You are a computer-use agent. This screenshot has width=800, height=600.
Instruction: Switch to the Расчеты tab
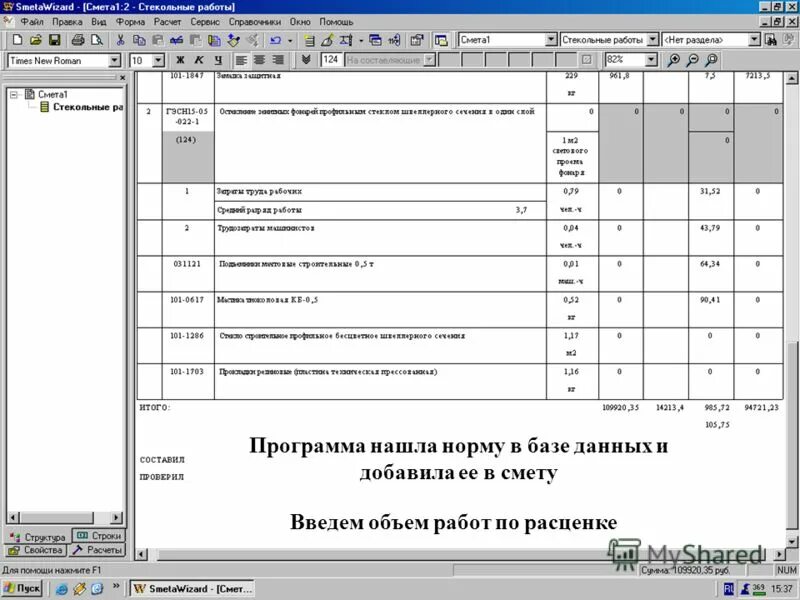point(97,550)
